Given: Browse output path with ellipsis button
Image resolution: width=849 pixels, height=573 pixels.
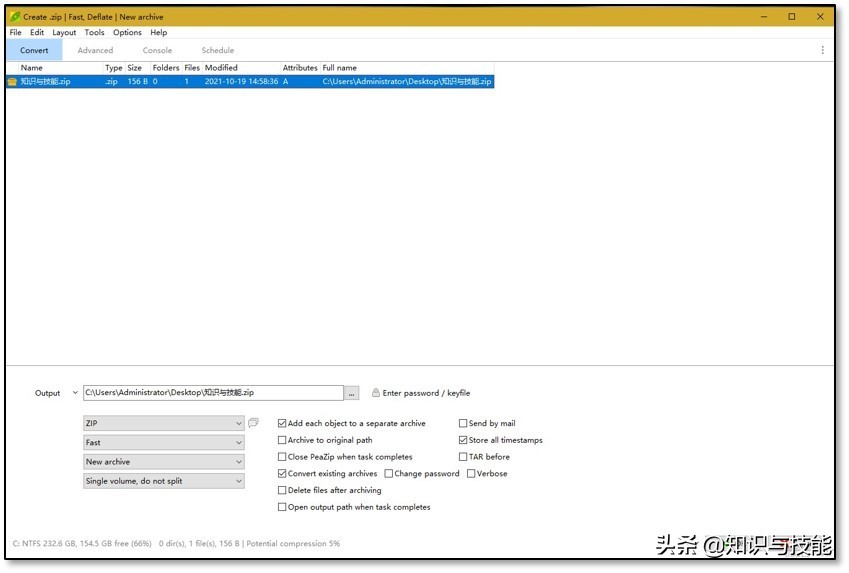Looking at the screenshot, I should 351,393.
